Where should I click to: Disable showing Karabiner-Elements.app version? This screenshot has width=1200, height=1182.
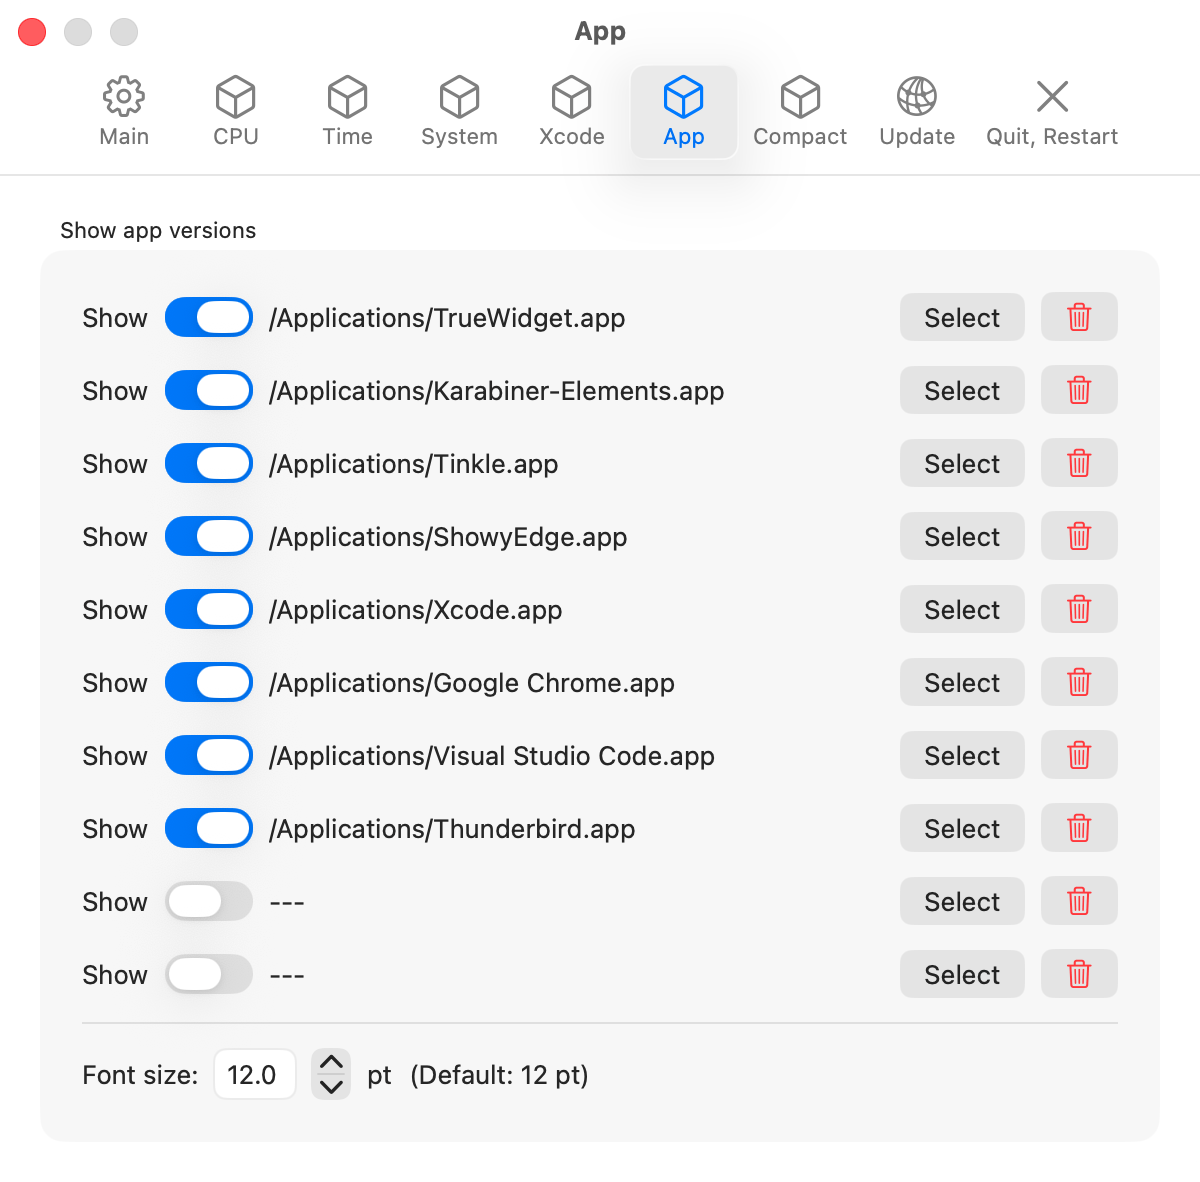click(x=209, y=390)
